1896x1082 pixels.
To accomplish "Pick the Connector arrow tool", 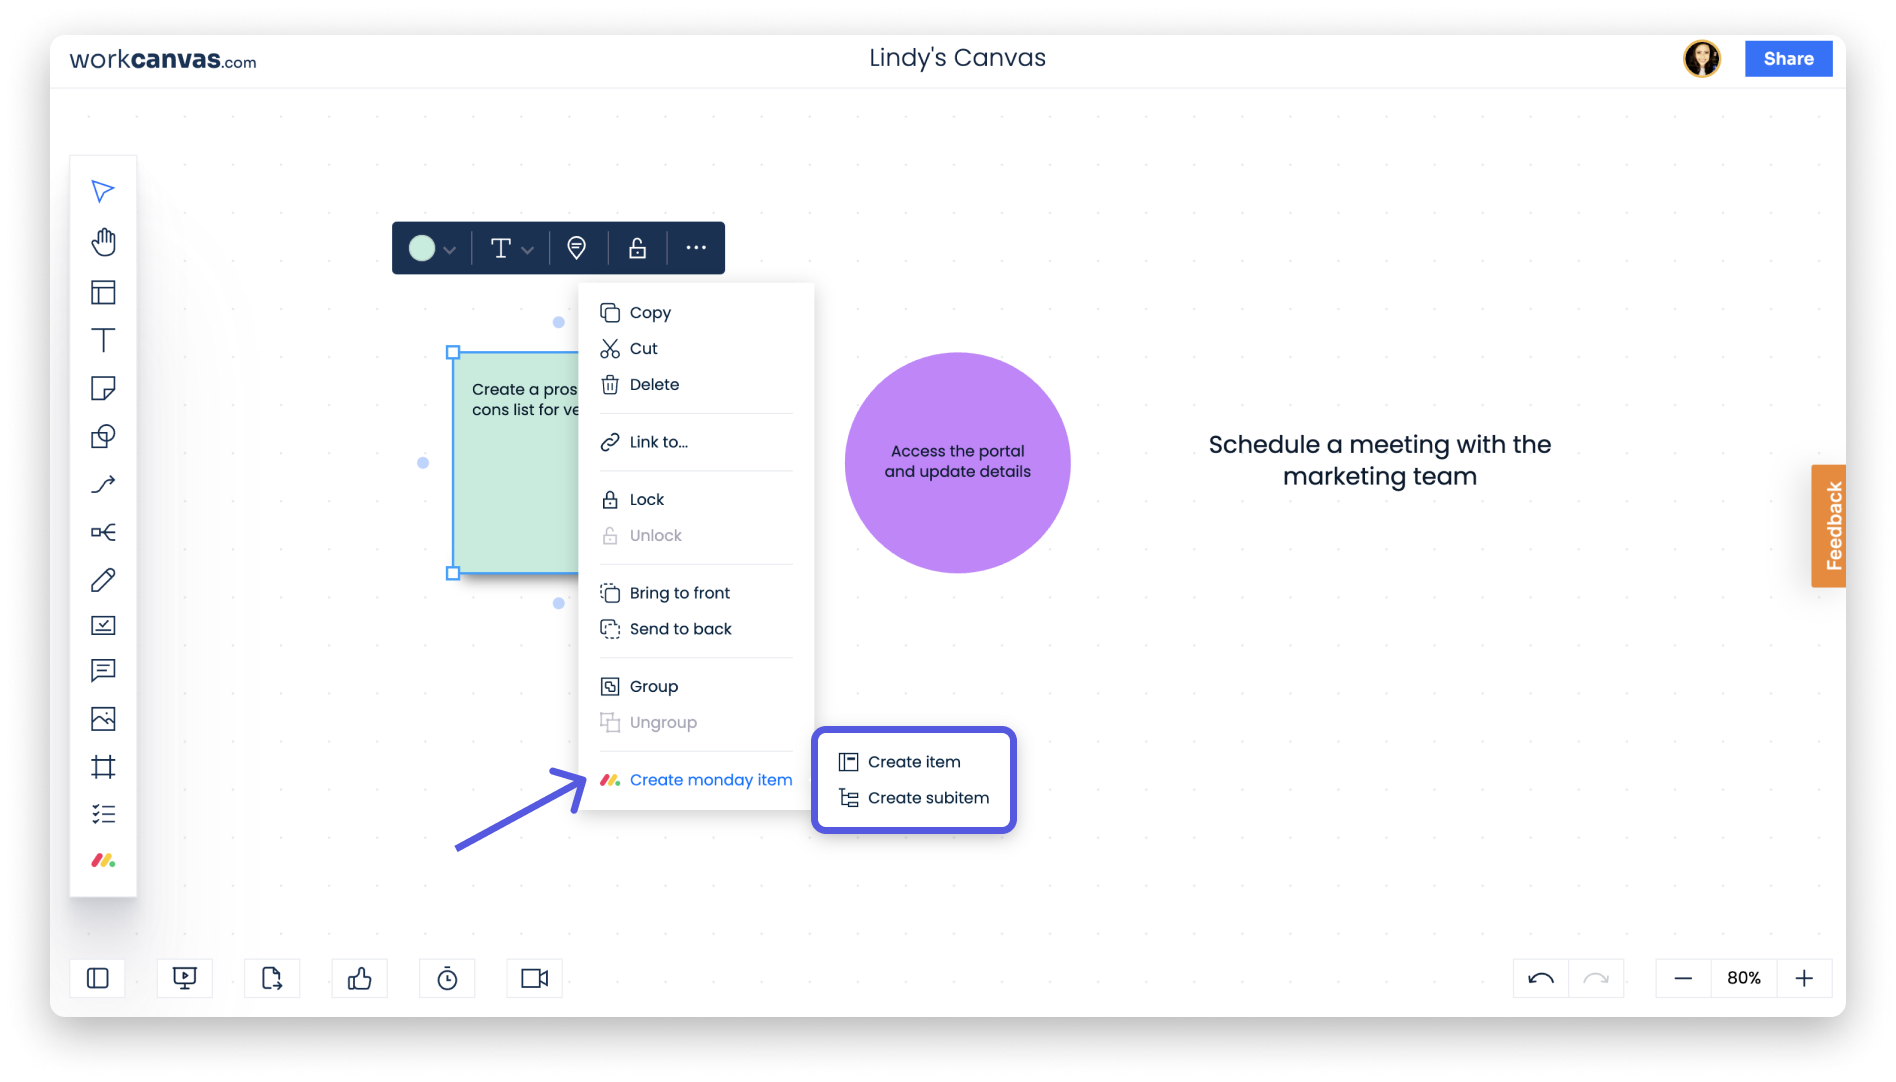I will pos(103,484).
